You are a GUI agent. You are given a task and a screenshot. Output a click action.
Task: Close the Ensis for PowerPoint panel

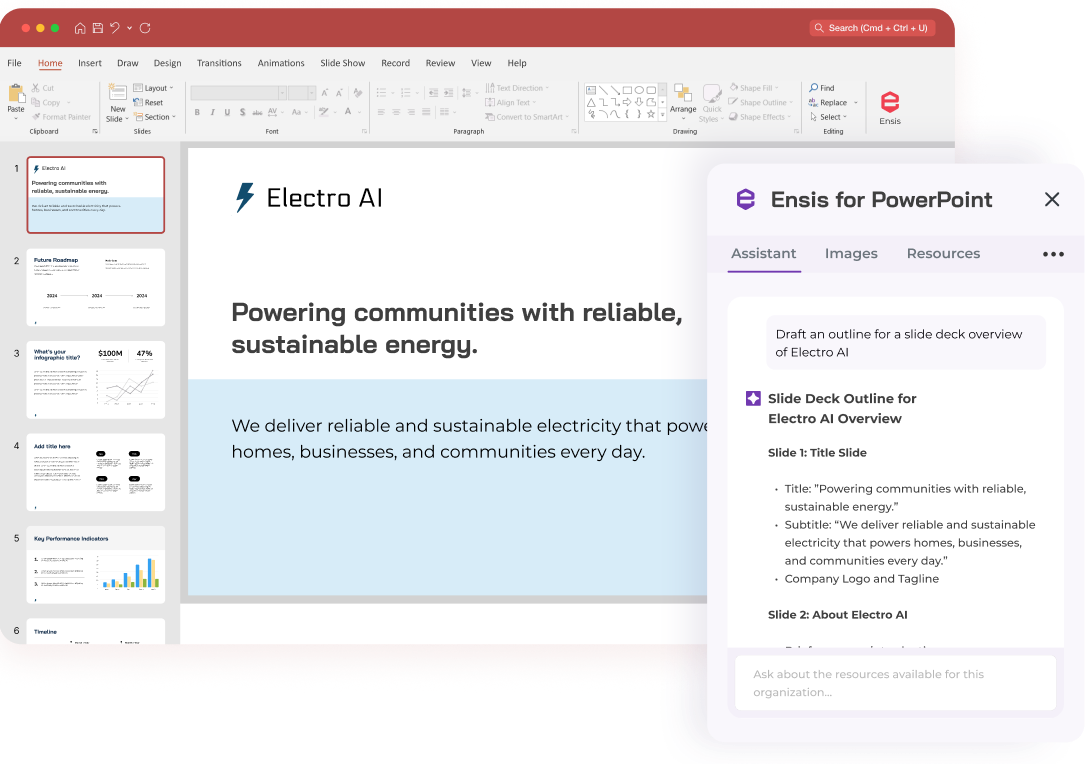click(x=1051, y=199)
